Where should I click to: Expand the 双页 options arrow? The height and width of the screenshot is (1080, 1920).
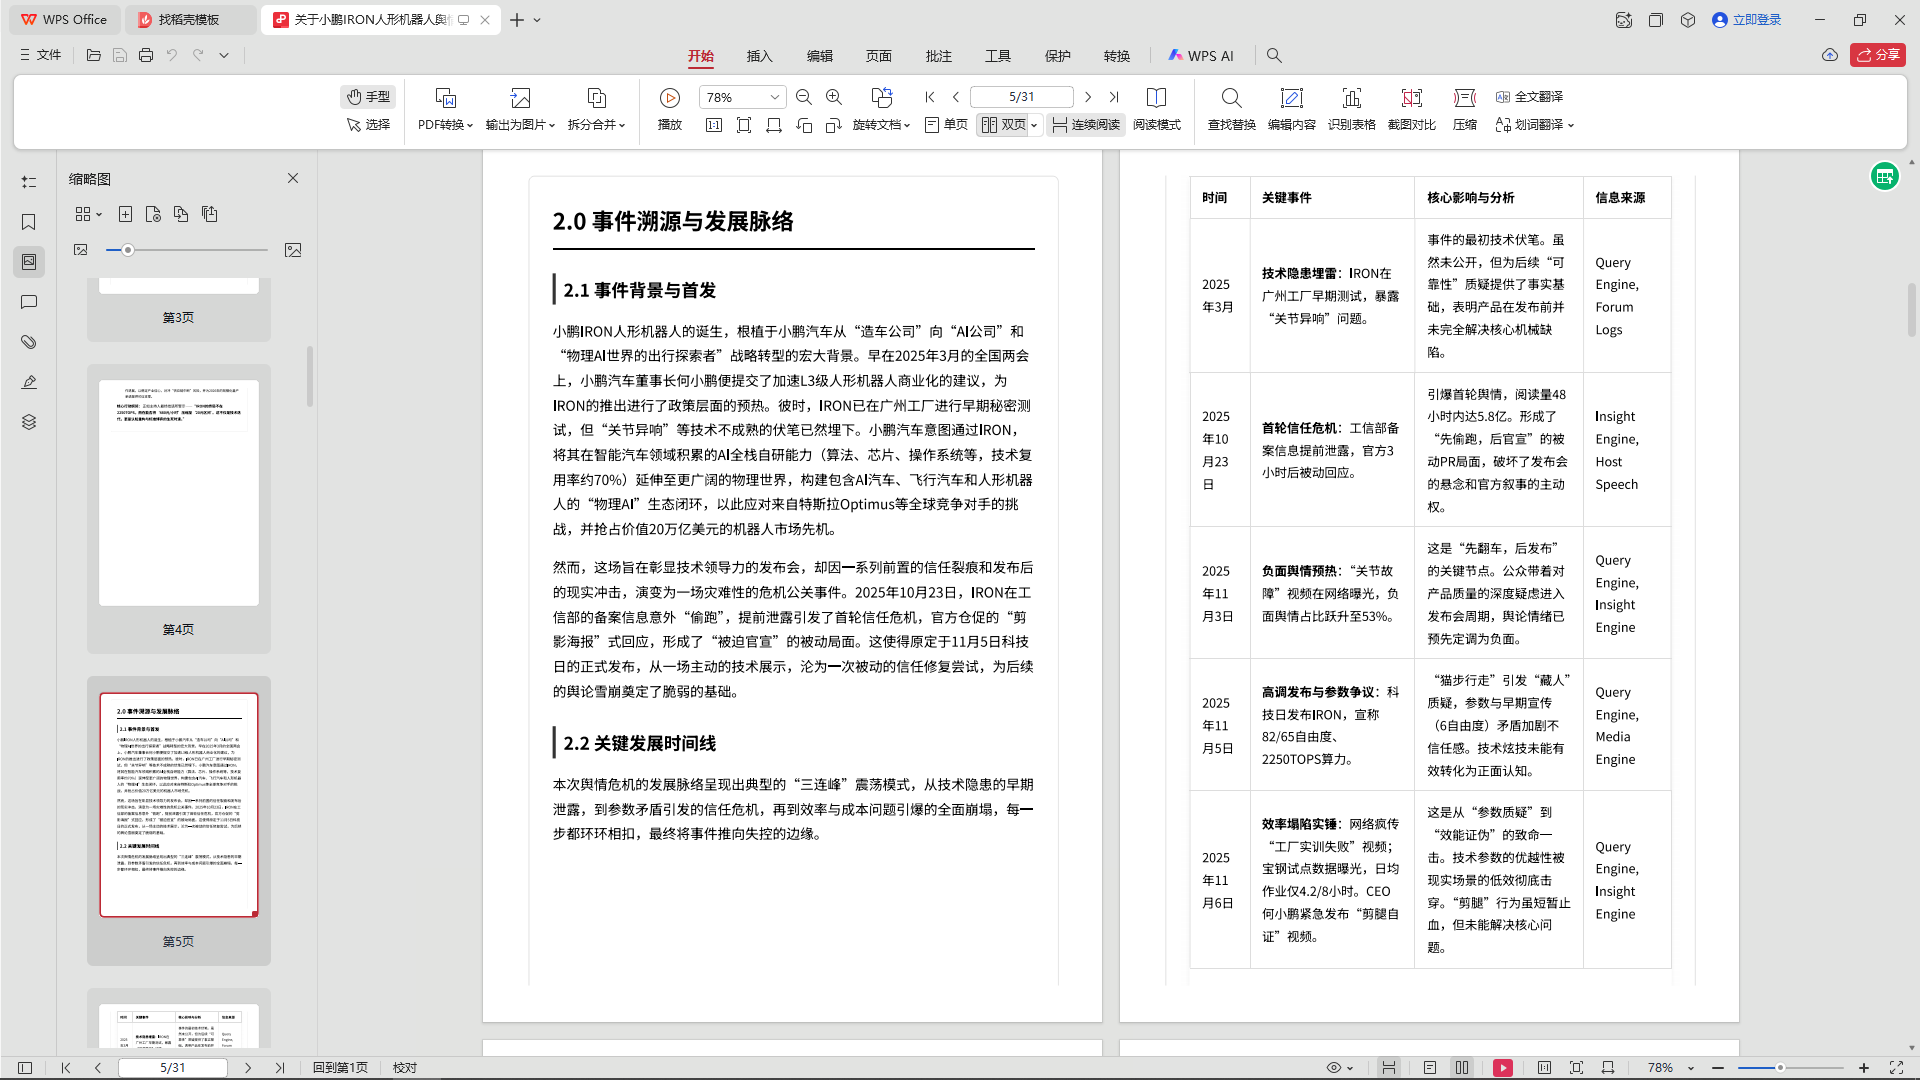(x=1034, y=126)
